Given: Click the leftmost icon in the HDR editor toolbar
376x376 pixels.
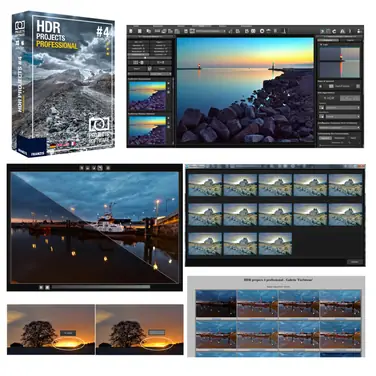Looking at the screenshot, I should [130, 31].
